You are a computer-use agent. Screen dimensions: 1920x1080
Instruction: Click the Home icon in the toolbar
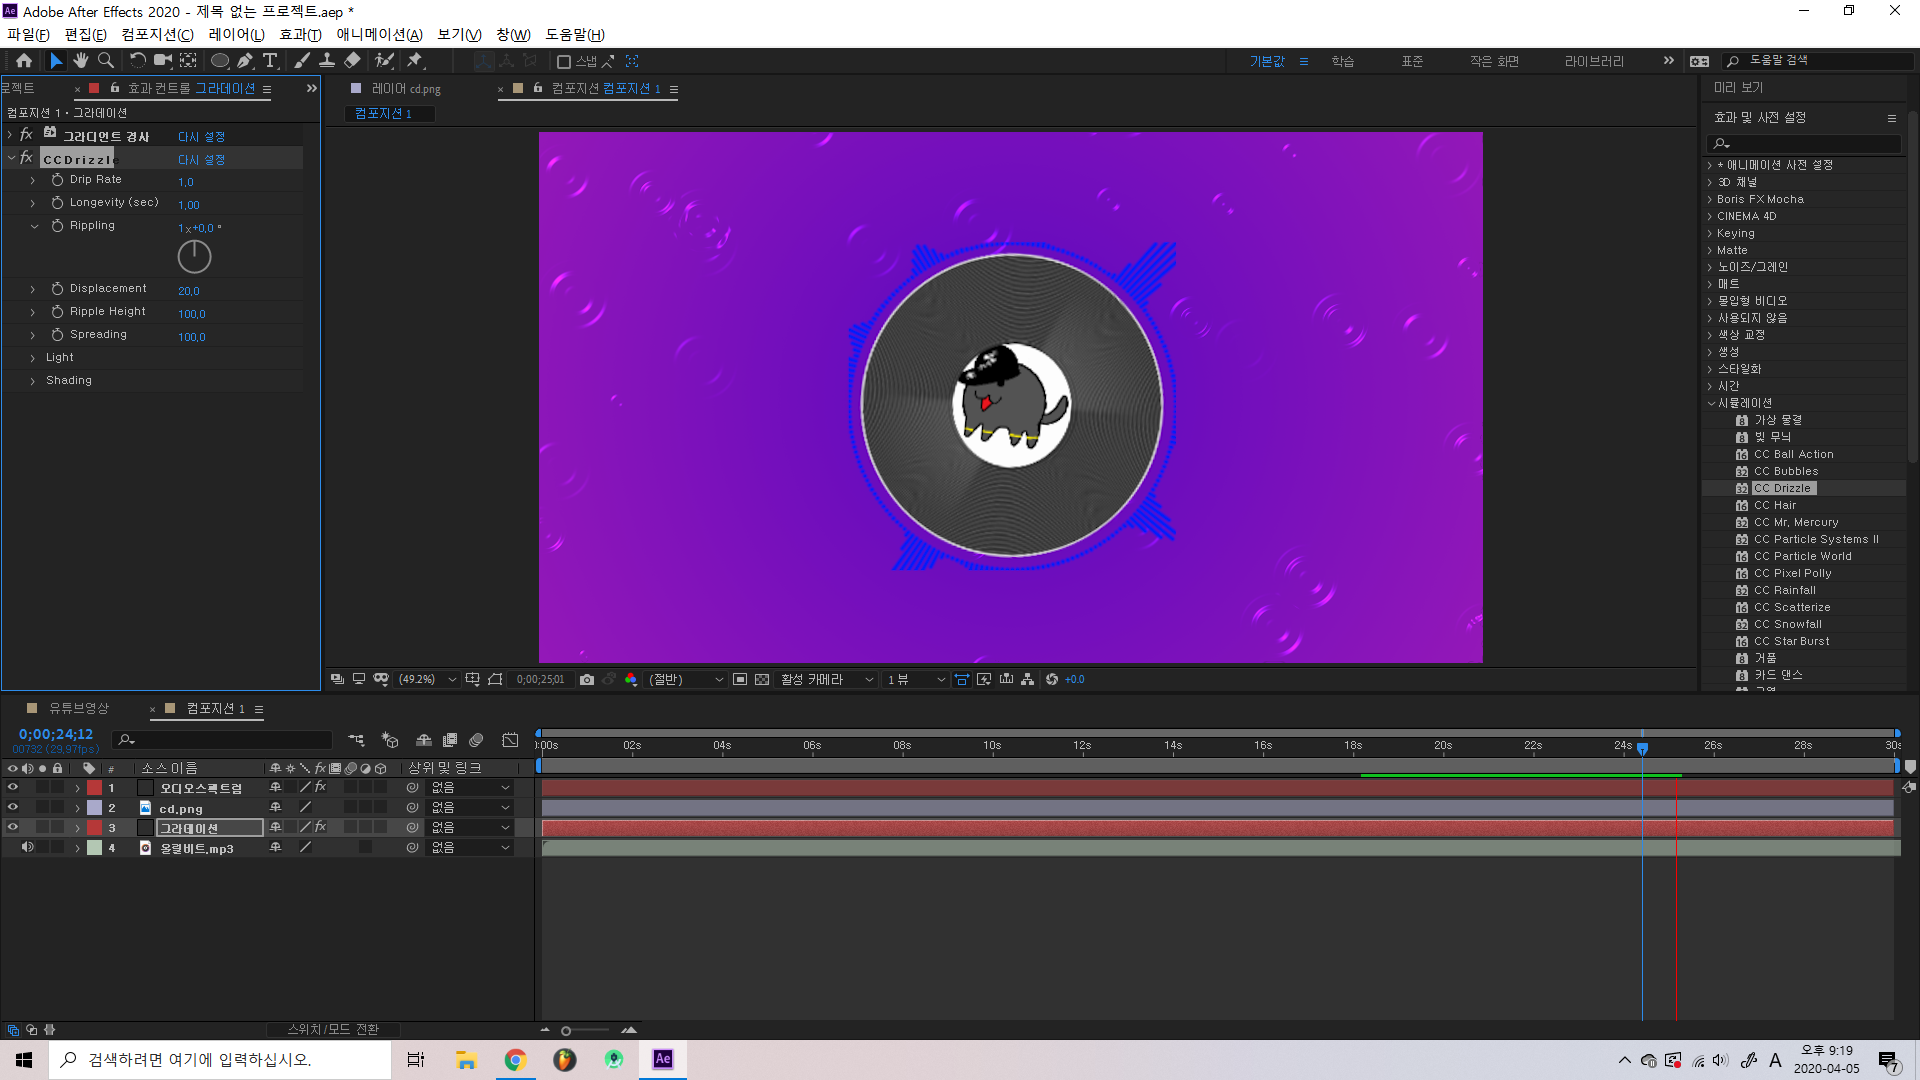pyautogui.click(x=24, y=61)
